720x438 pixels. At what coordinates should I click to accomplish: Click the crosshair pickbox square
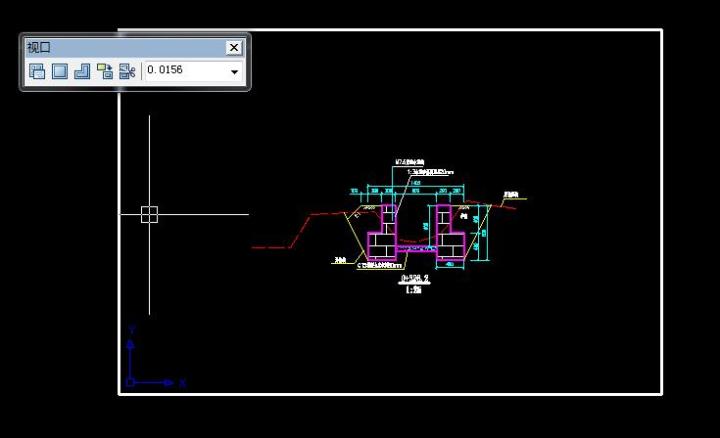click(x=149, y=214)
